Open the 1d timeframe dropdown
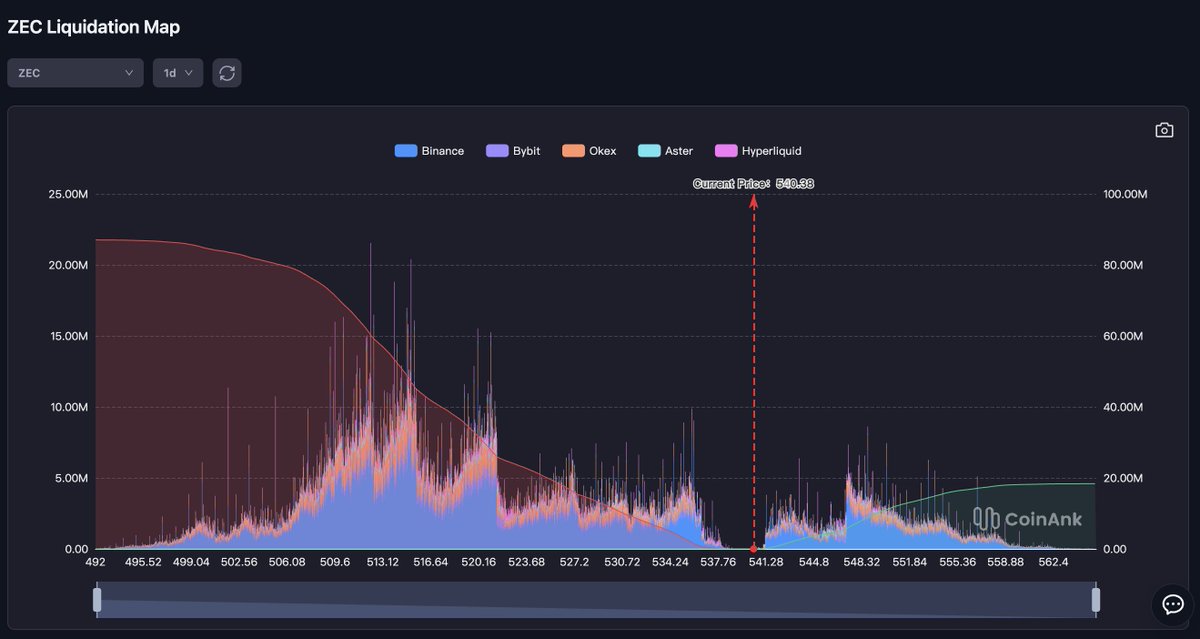1200x639 pixels. tap(178, 73)
